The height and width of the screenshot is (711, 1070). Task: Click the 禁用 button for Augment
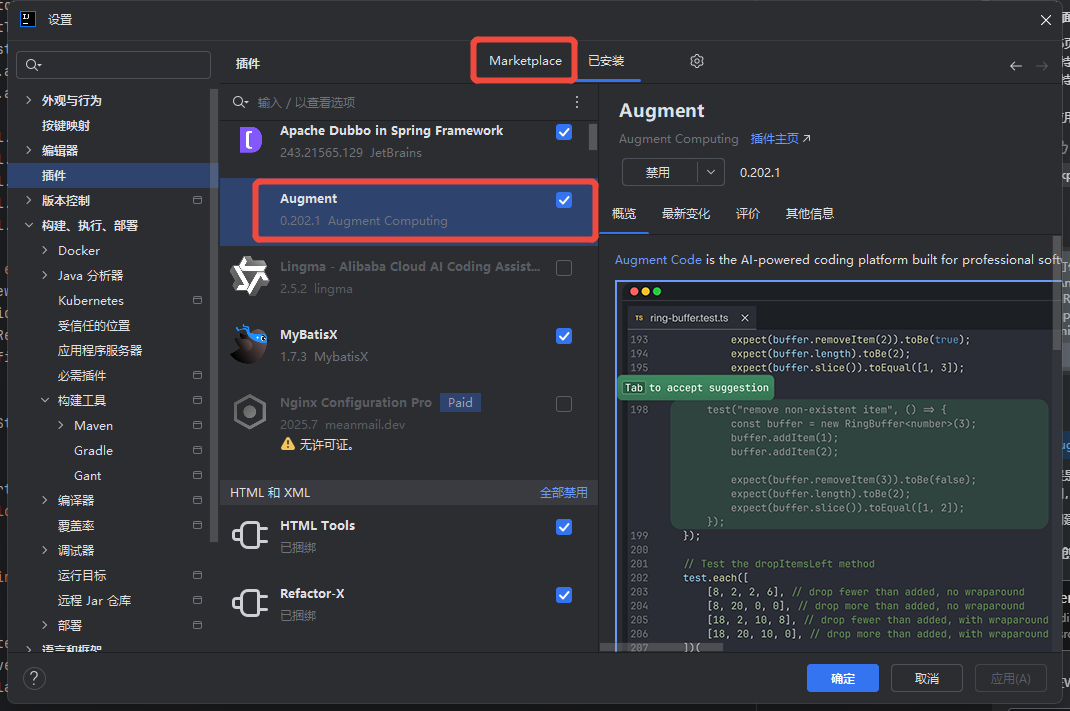click(659, 173)
